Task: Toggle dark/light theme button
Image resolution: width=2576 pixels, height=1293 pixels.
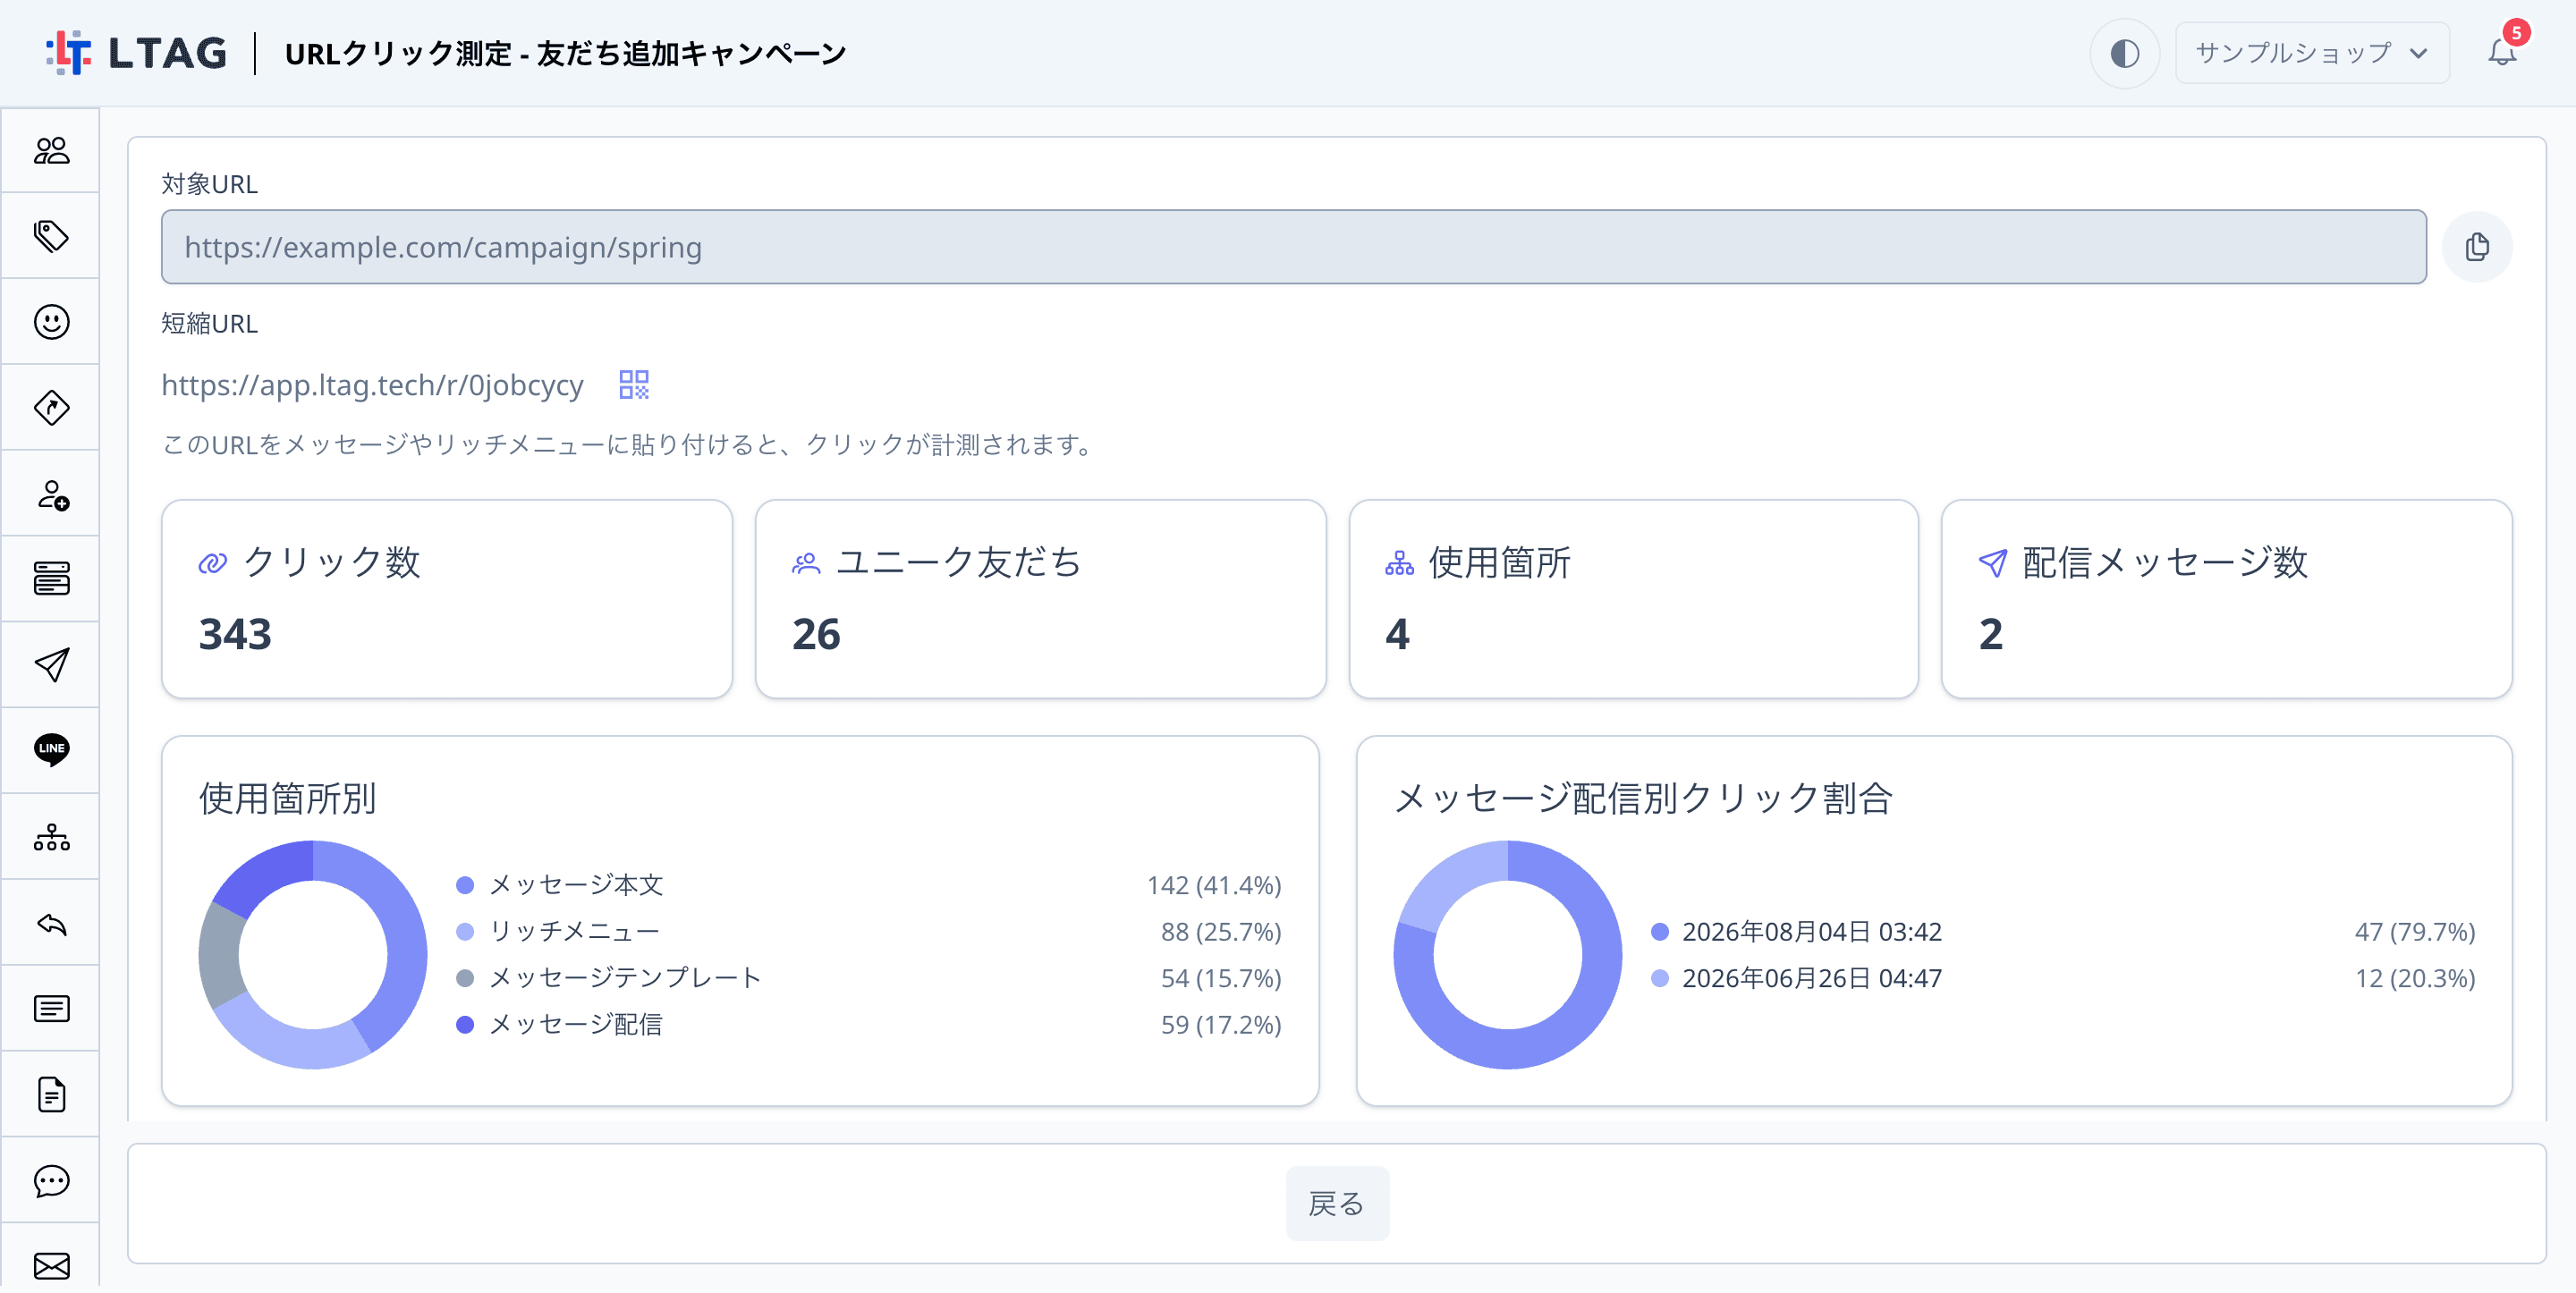Action: pyautogui.click(x=2124, y=53)
